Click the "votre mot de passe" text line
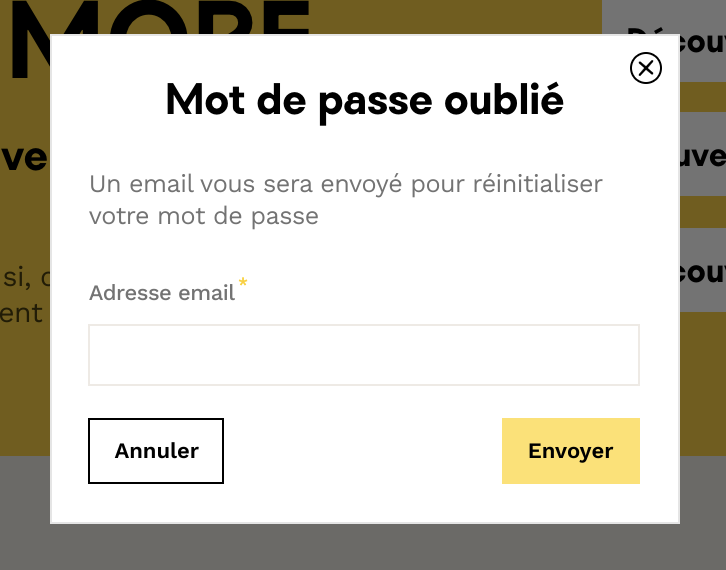The width and height of the screenshot is (726, 570). tap(203, 216)
